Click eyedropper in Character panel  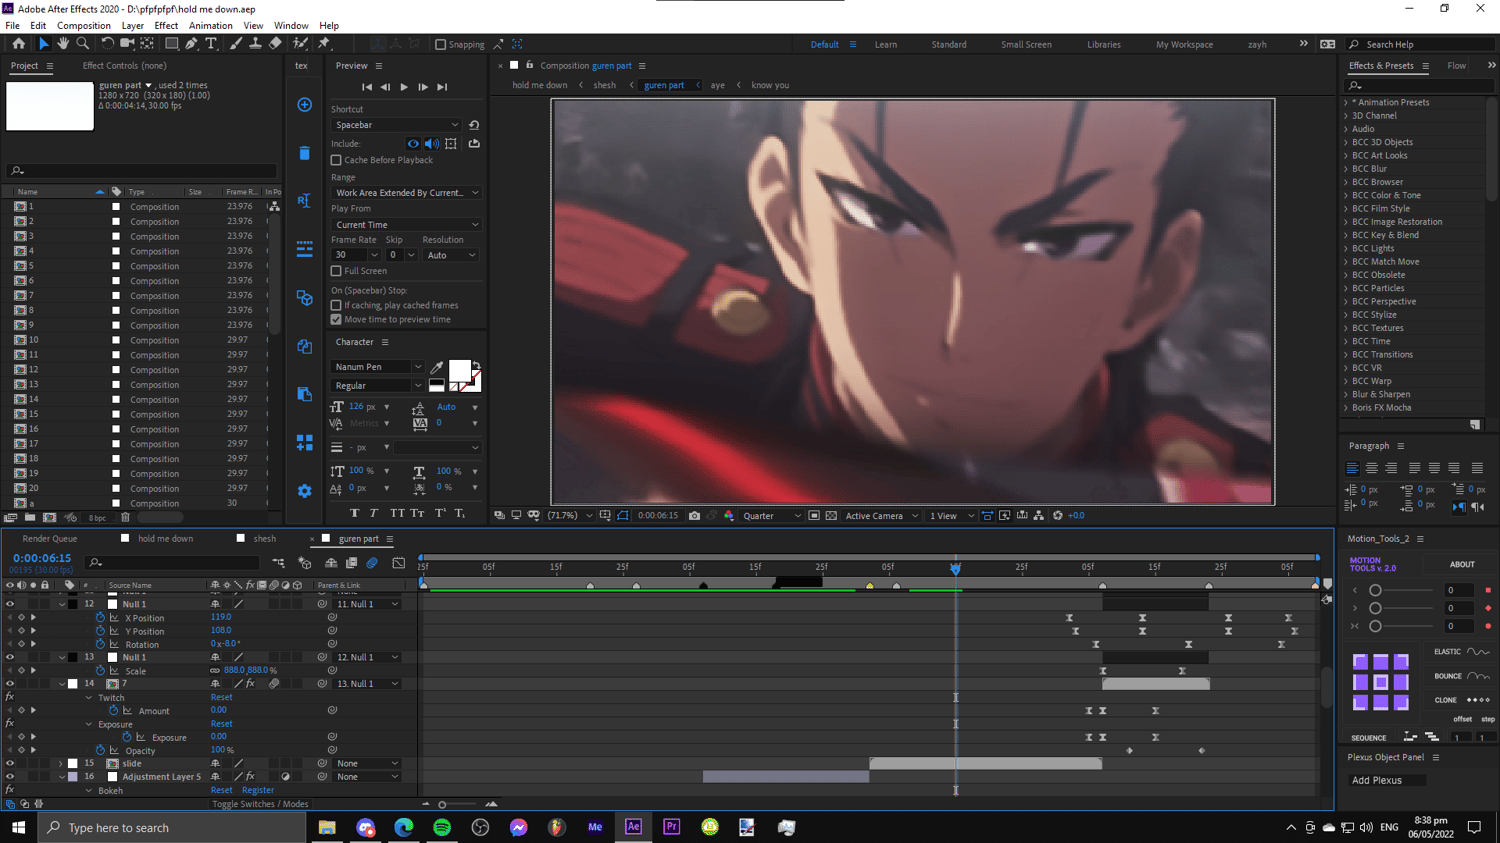pyautogui.click(x=437, y=367)
